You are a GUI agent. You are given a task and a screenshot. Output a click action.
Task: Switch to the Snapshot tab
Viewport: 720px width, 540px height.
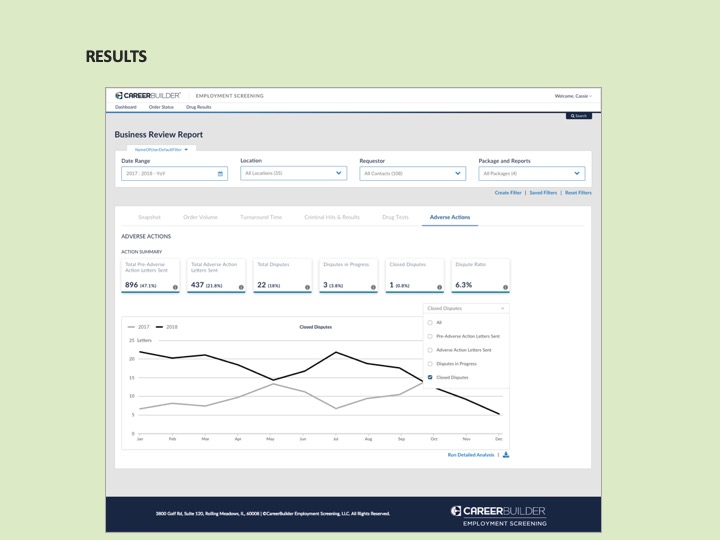tap(149, 217)
